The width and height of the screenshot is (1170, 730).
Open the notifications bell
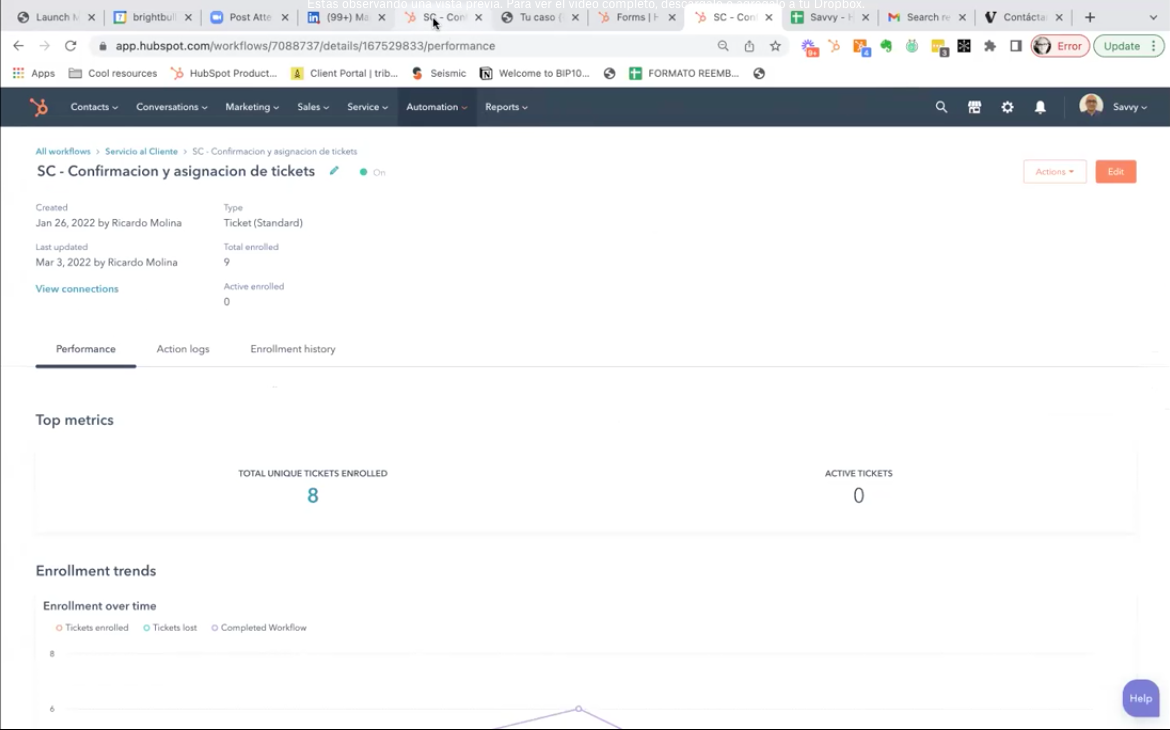(x=1040, y=107)
